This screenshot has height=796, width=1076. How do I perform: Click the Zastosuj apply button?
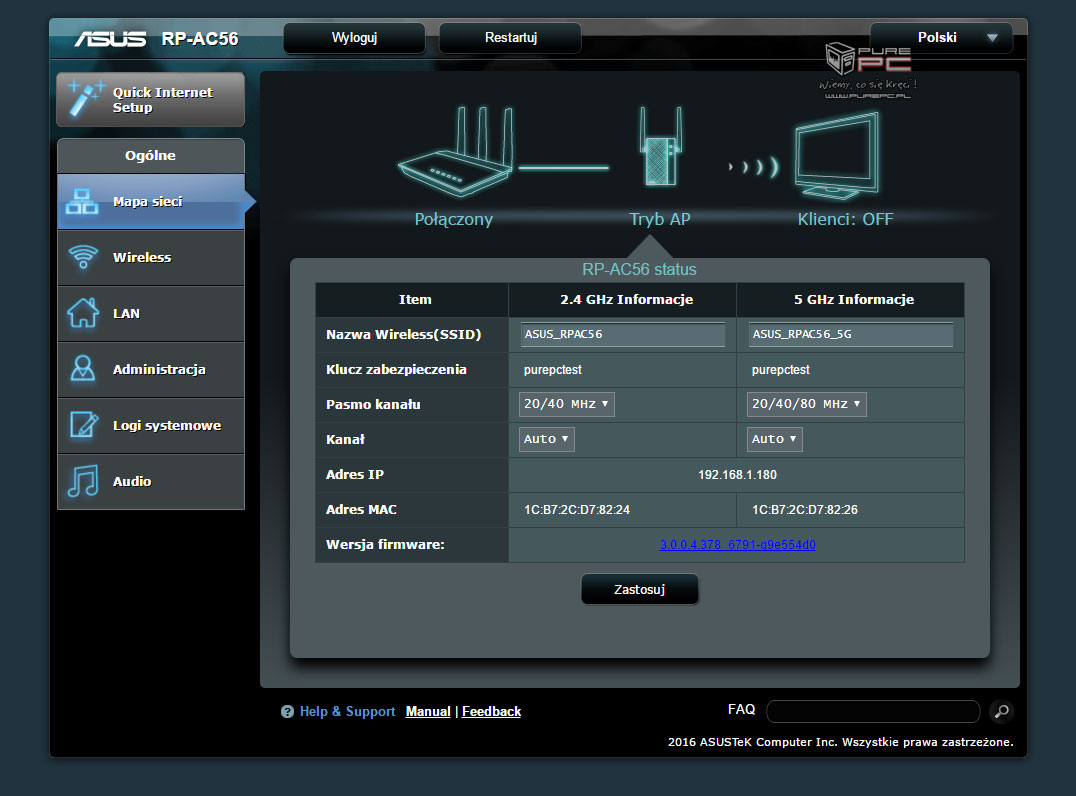640,589
